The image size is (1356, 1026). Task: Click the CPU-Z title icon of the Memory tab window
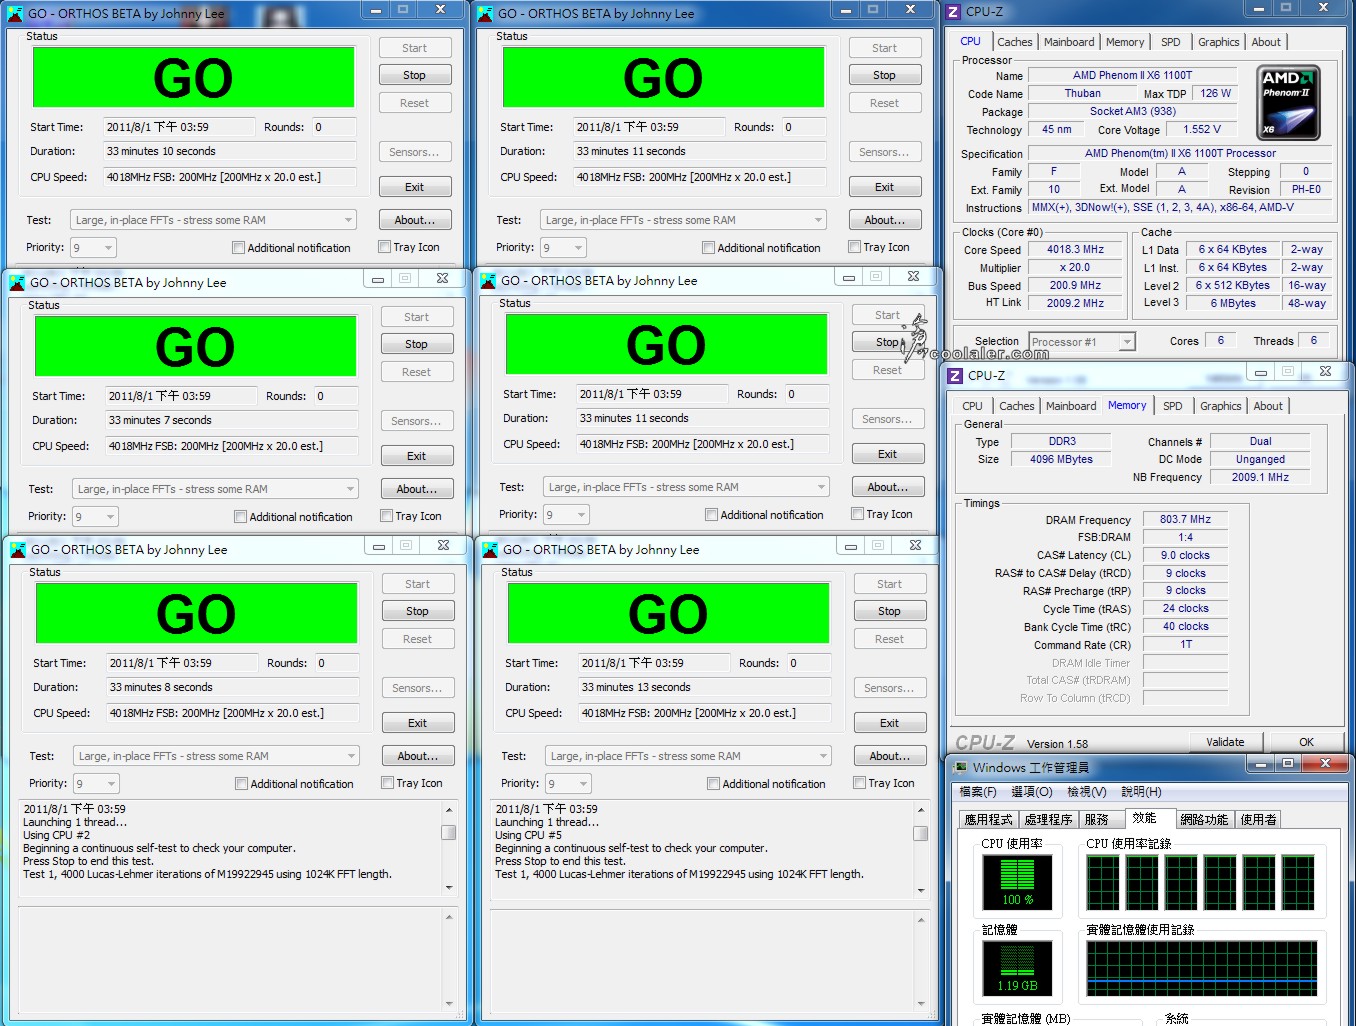955,376
